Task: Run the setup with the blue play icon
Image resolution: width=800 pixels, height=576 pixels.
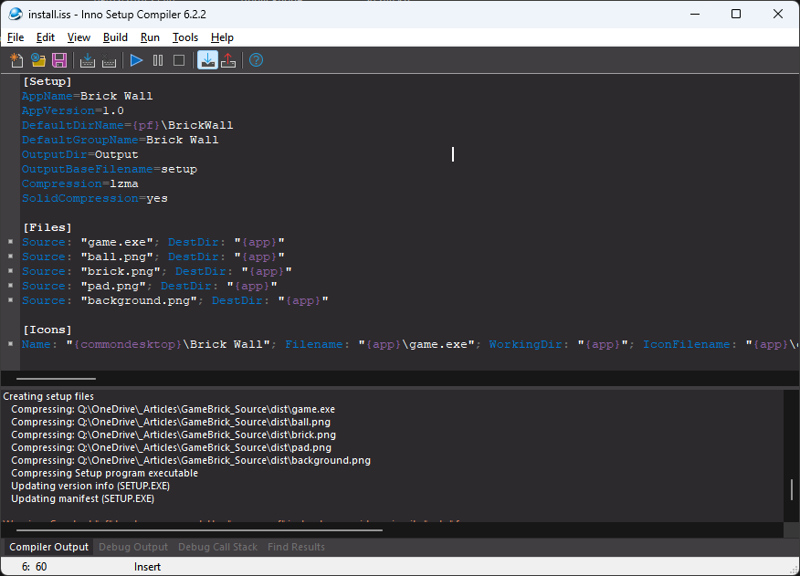Action: [136, 61]
